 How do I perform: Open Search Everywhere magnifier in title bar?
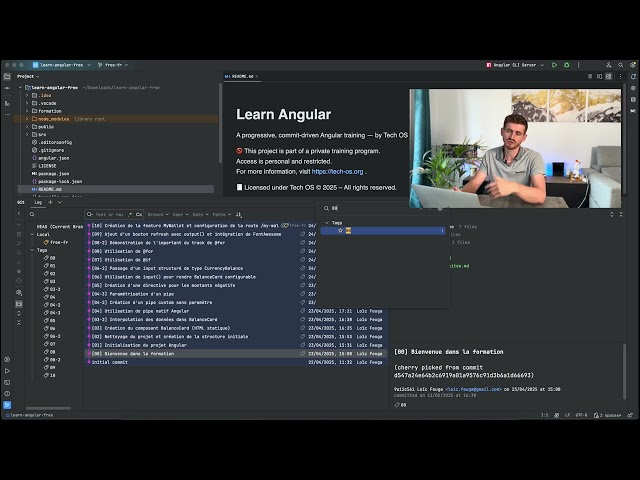620,65
